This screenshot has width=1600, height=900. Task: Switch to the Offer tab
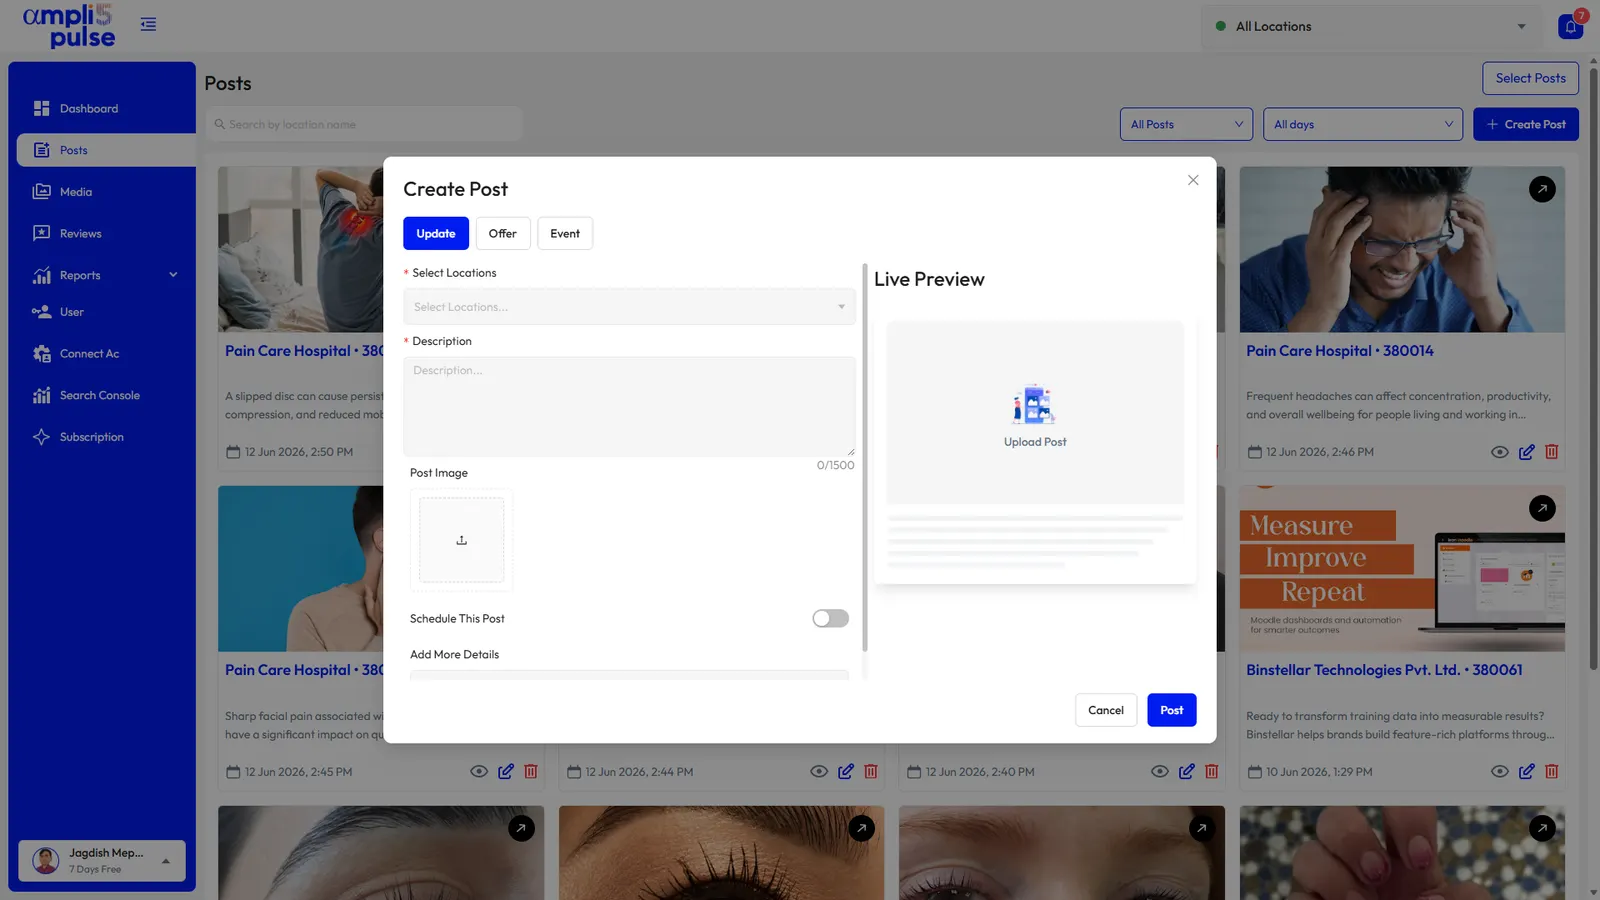point(503,234)
